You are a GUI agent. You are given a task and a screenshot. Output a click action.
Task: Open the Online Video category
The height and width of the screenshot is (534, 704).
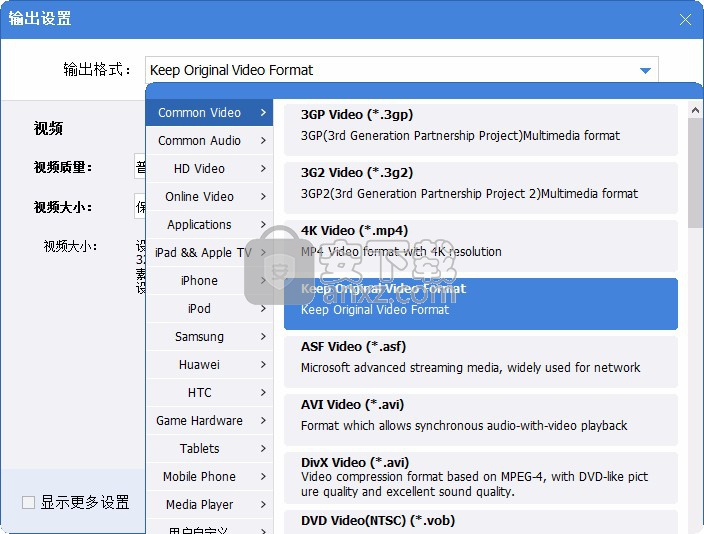pyautogui.click(x=209, y=197)
